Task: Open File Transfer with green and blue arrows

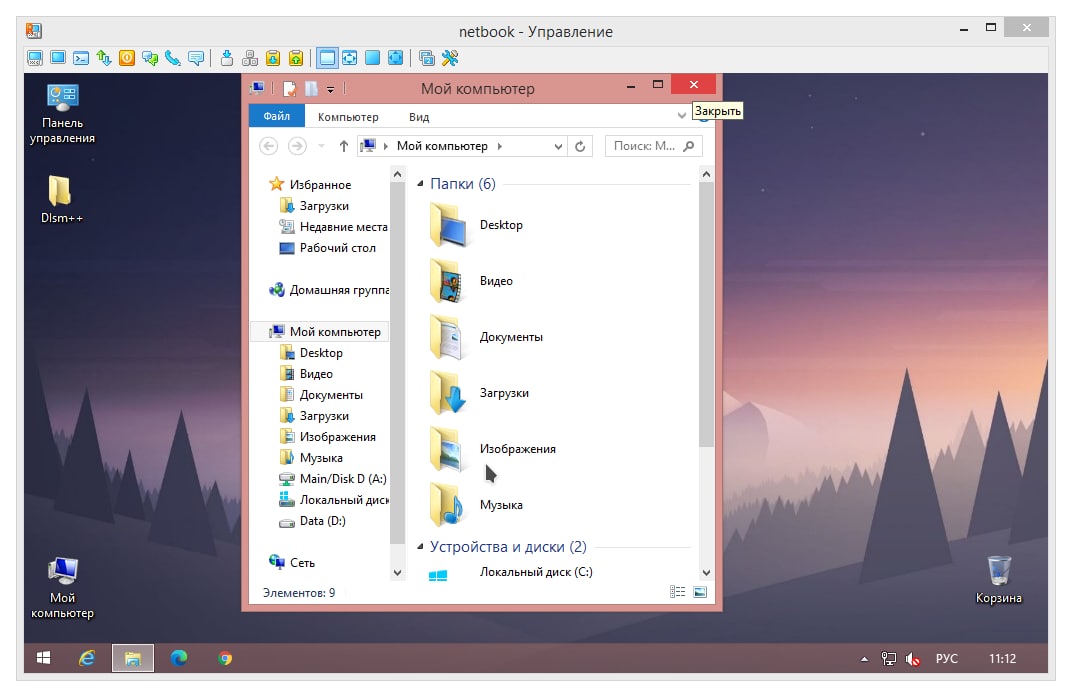Action: pos(104,58)
